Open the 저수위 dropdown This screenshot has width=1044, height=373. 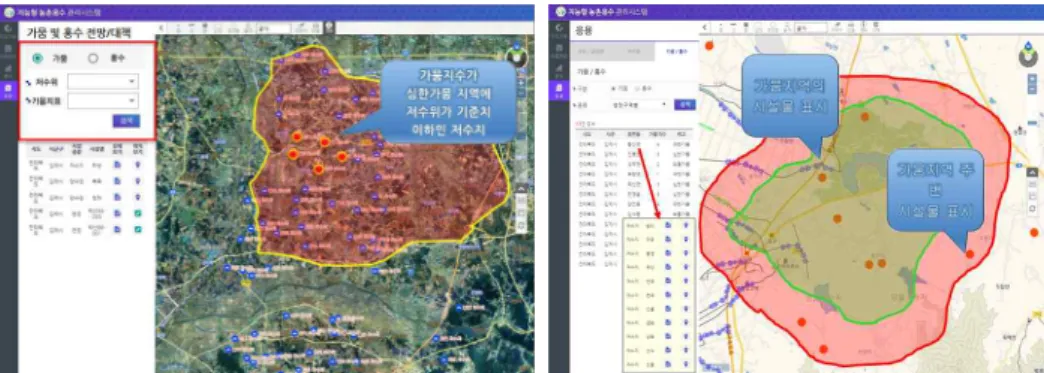click(x=103, y=81)
